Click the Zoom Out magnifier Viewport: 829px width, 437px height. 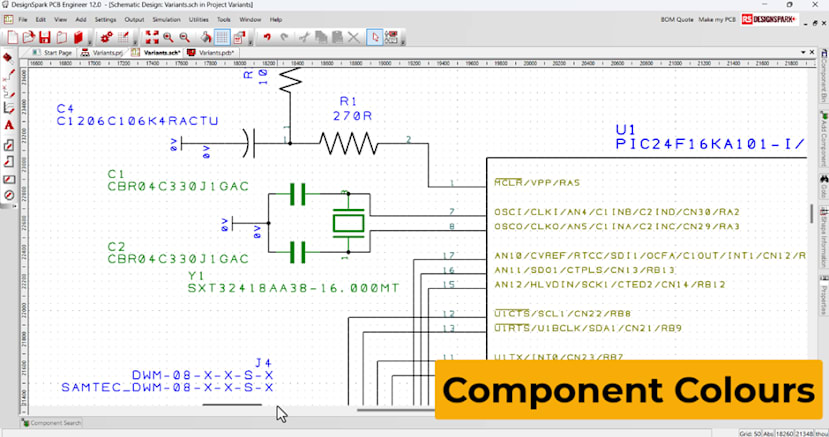tap(185, 37)
